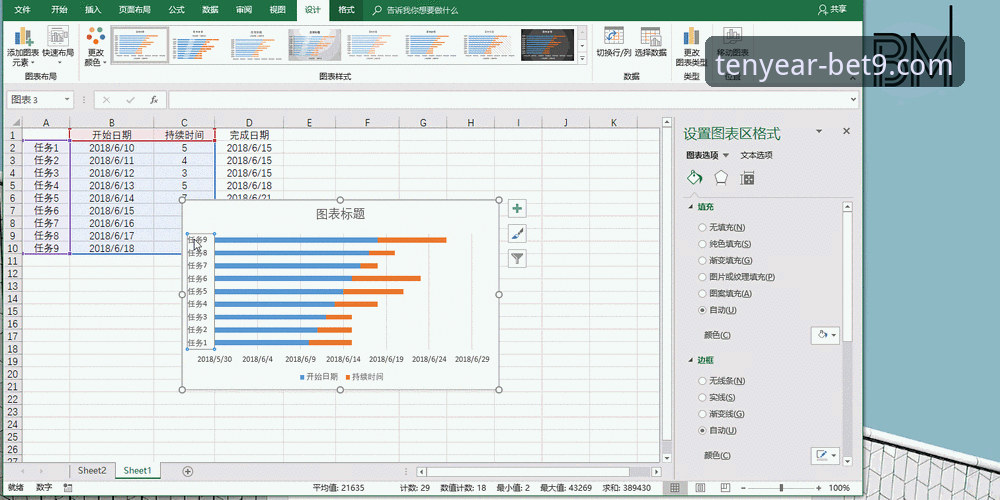Viewport: 1000px width, 500px height.
Task: Open chart styles brush button
Action: click(517, 233)
